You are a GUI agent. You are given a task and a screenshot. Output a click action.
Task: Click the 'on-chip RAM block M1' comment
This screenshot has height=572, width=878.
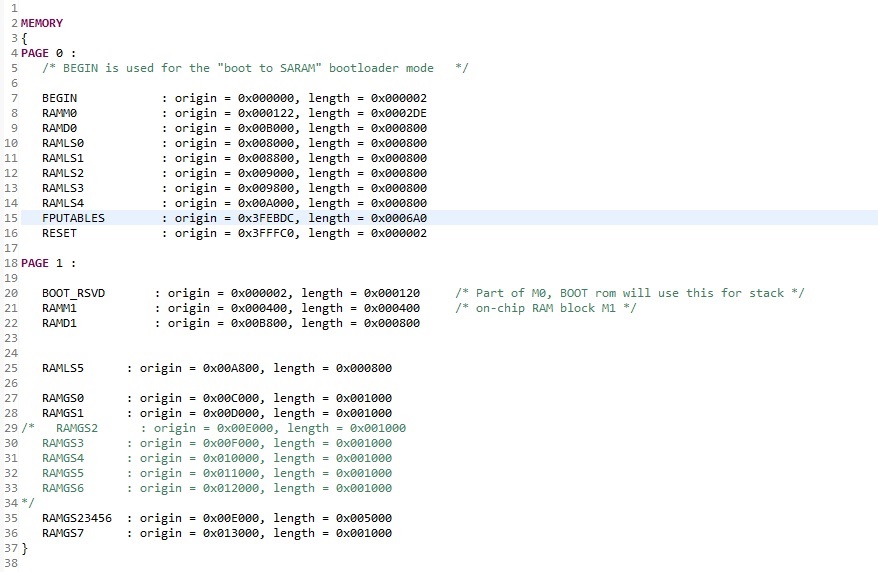(545, 308)
